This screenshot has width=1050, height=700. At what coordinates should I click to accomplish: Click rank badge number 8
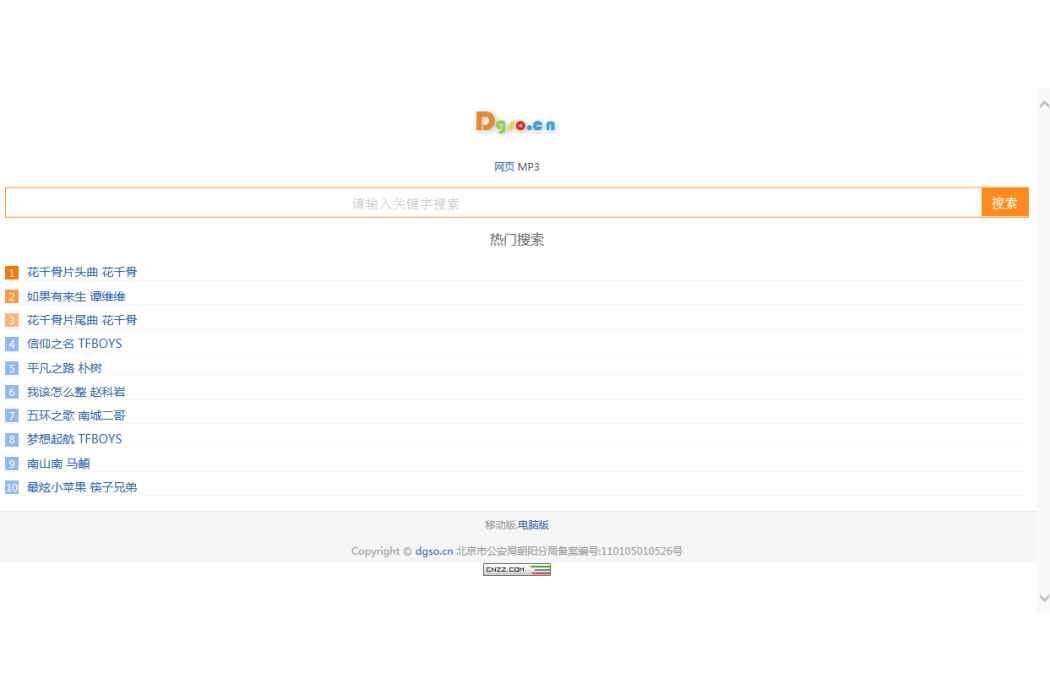tap(11, 439)
